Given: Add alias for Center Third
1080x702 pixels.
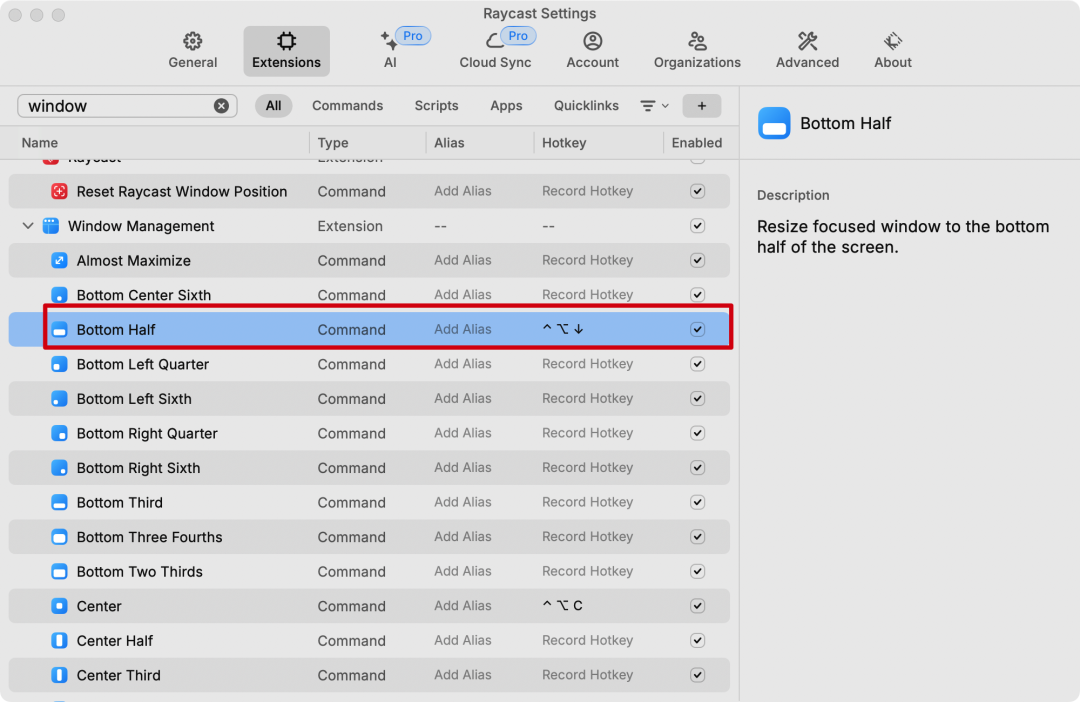Looking at the screenshot, I should [463, 675].
